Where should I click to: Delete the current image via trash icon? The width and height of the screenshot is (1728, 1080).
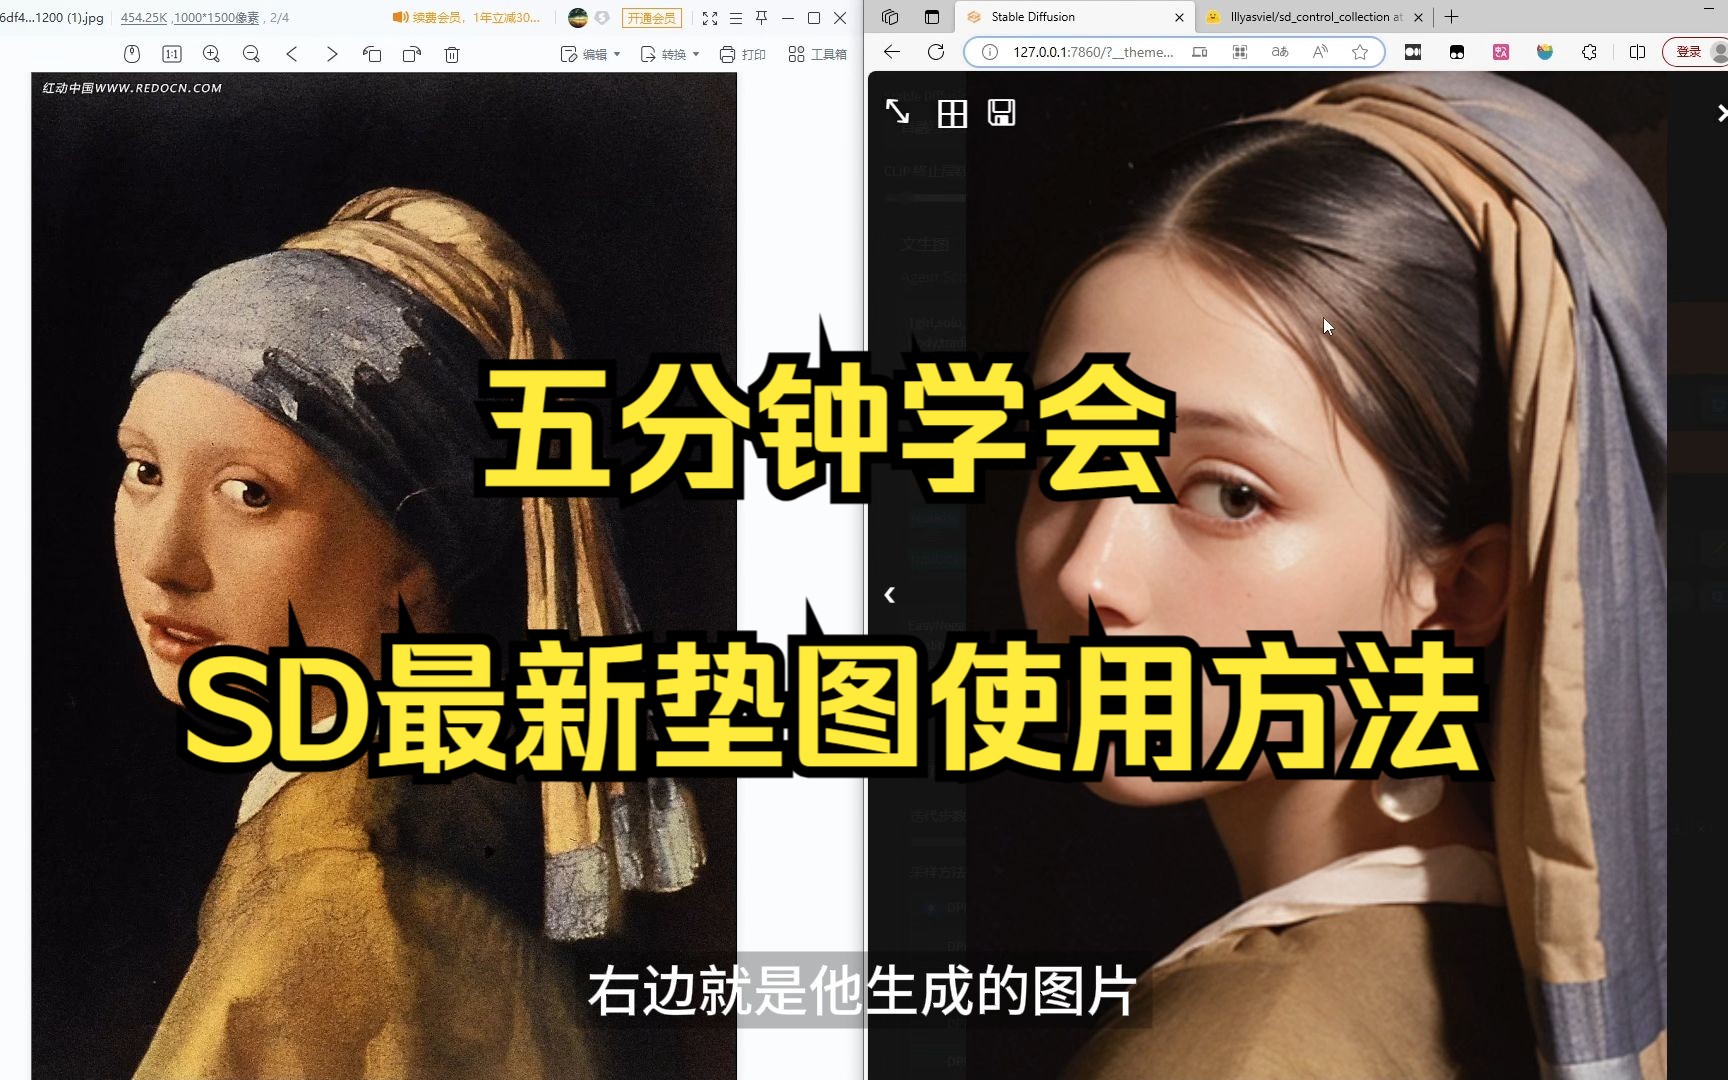(452, 54)
